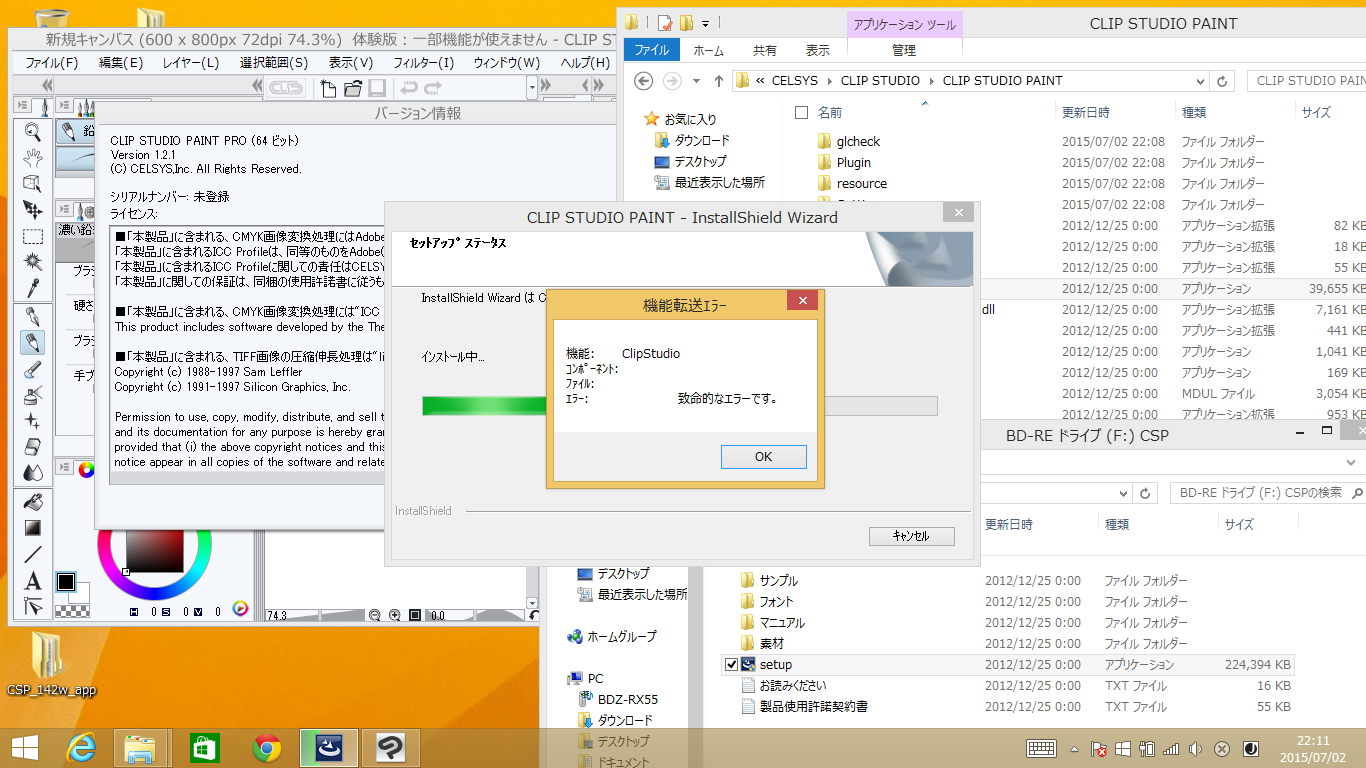Select the 3D Object operation tool

pyautogui.click(x=33, y=183)
